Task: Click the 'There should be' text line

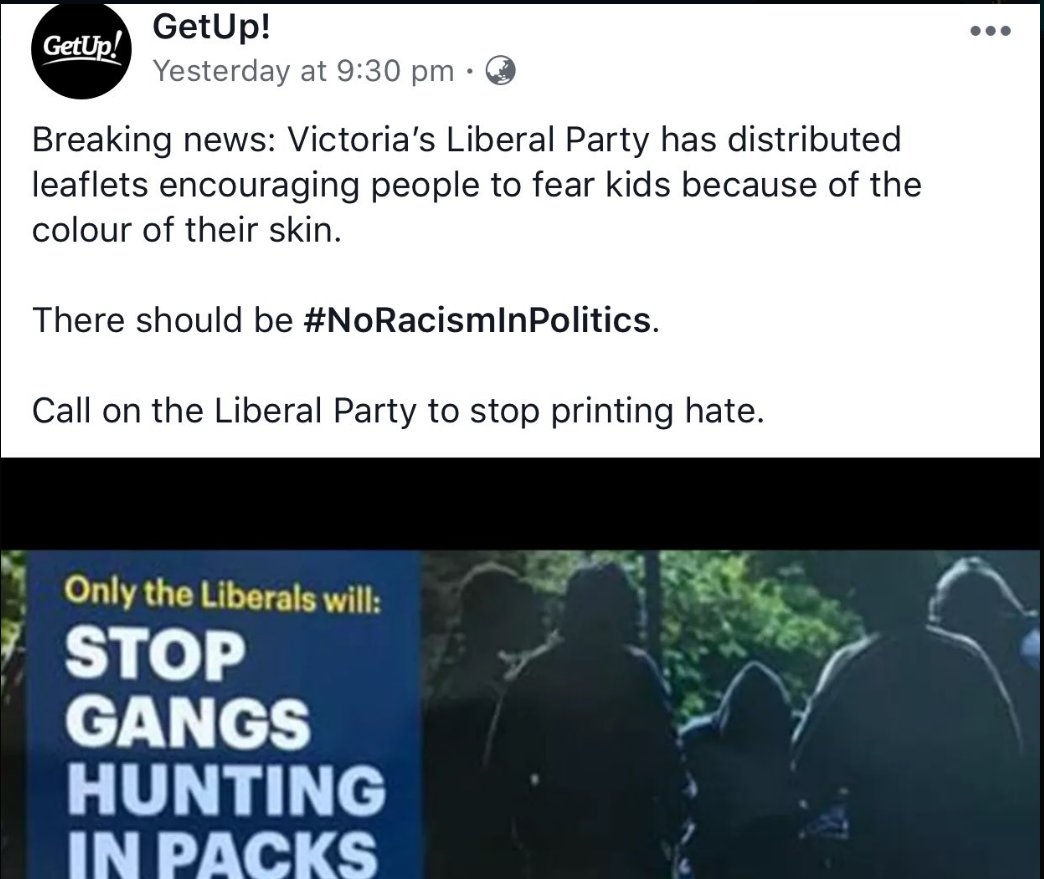Action: tap(346, 320)
